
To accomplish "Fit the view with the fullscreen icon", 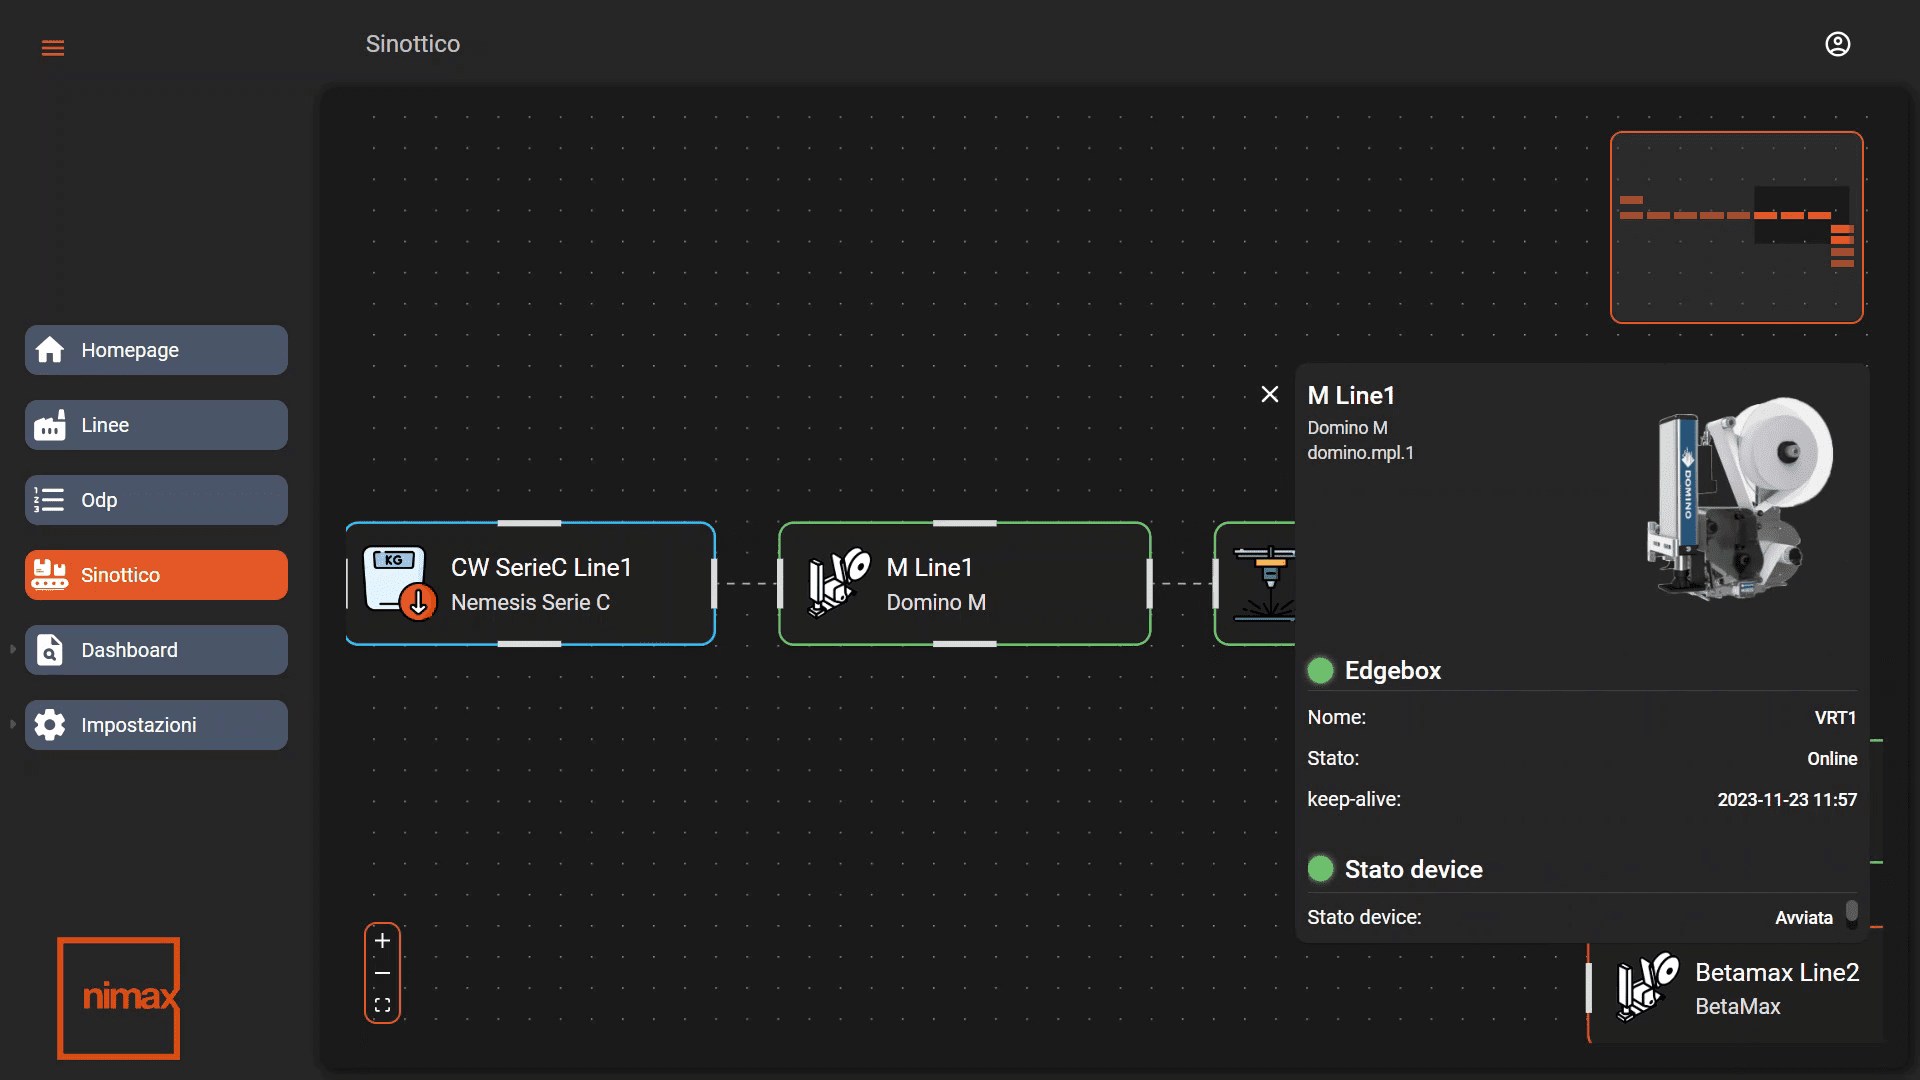I will (x=382, y=1005).
